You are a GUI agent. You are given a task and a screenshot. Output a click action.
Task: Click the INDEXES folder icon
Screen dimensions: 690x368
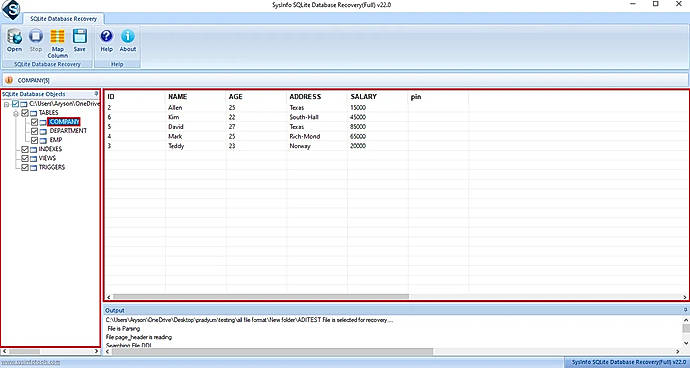(x=34, y=150)
